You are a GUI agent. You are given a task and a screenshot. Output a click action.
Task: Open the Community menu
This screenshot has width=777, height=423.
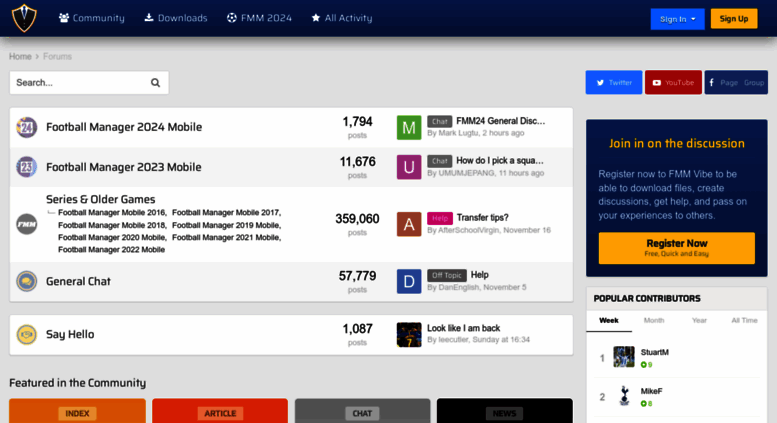92,18
